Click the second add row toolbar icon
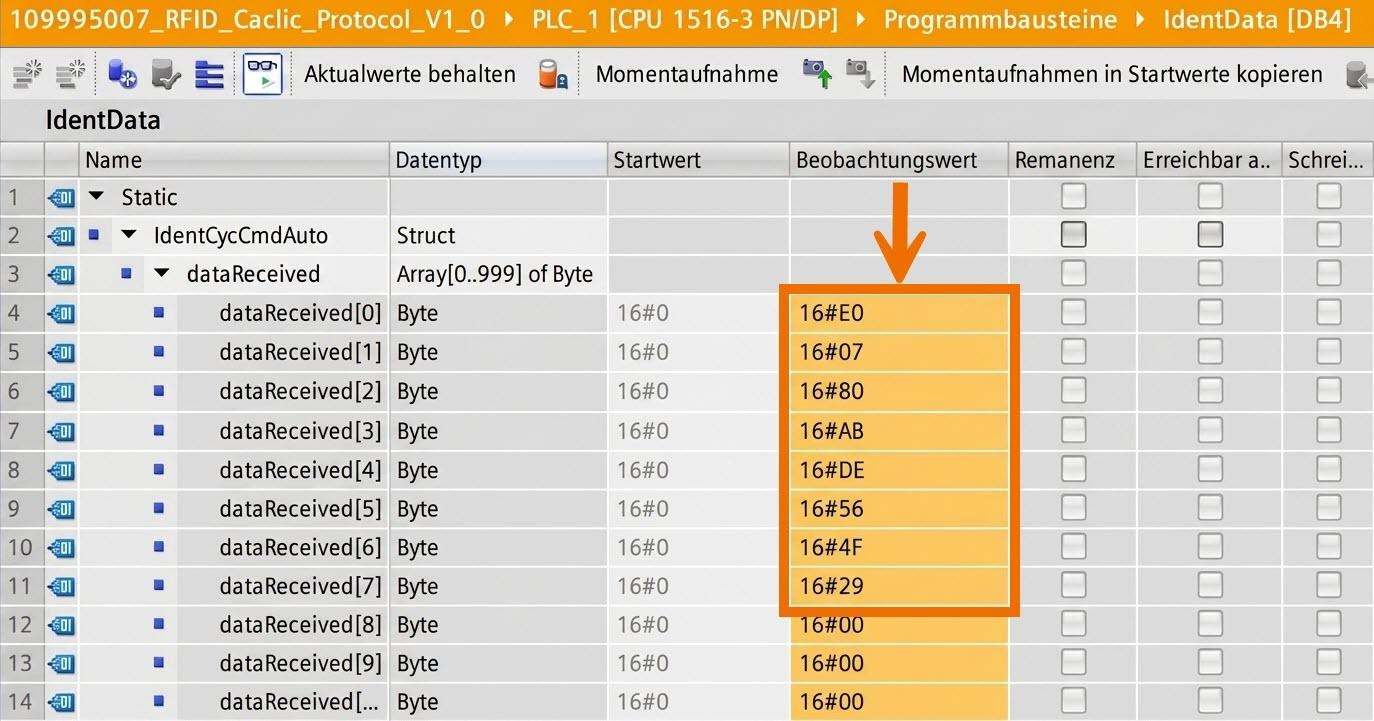This screenshot has height=721, width=1374. click(x=71, y=74)
